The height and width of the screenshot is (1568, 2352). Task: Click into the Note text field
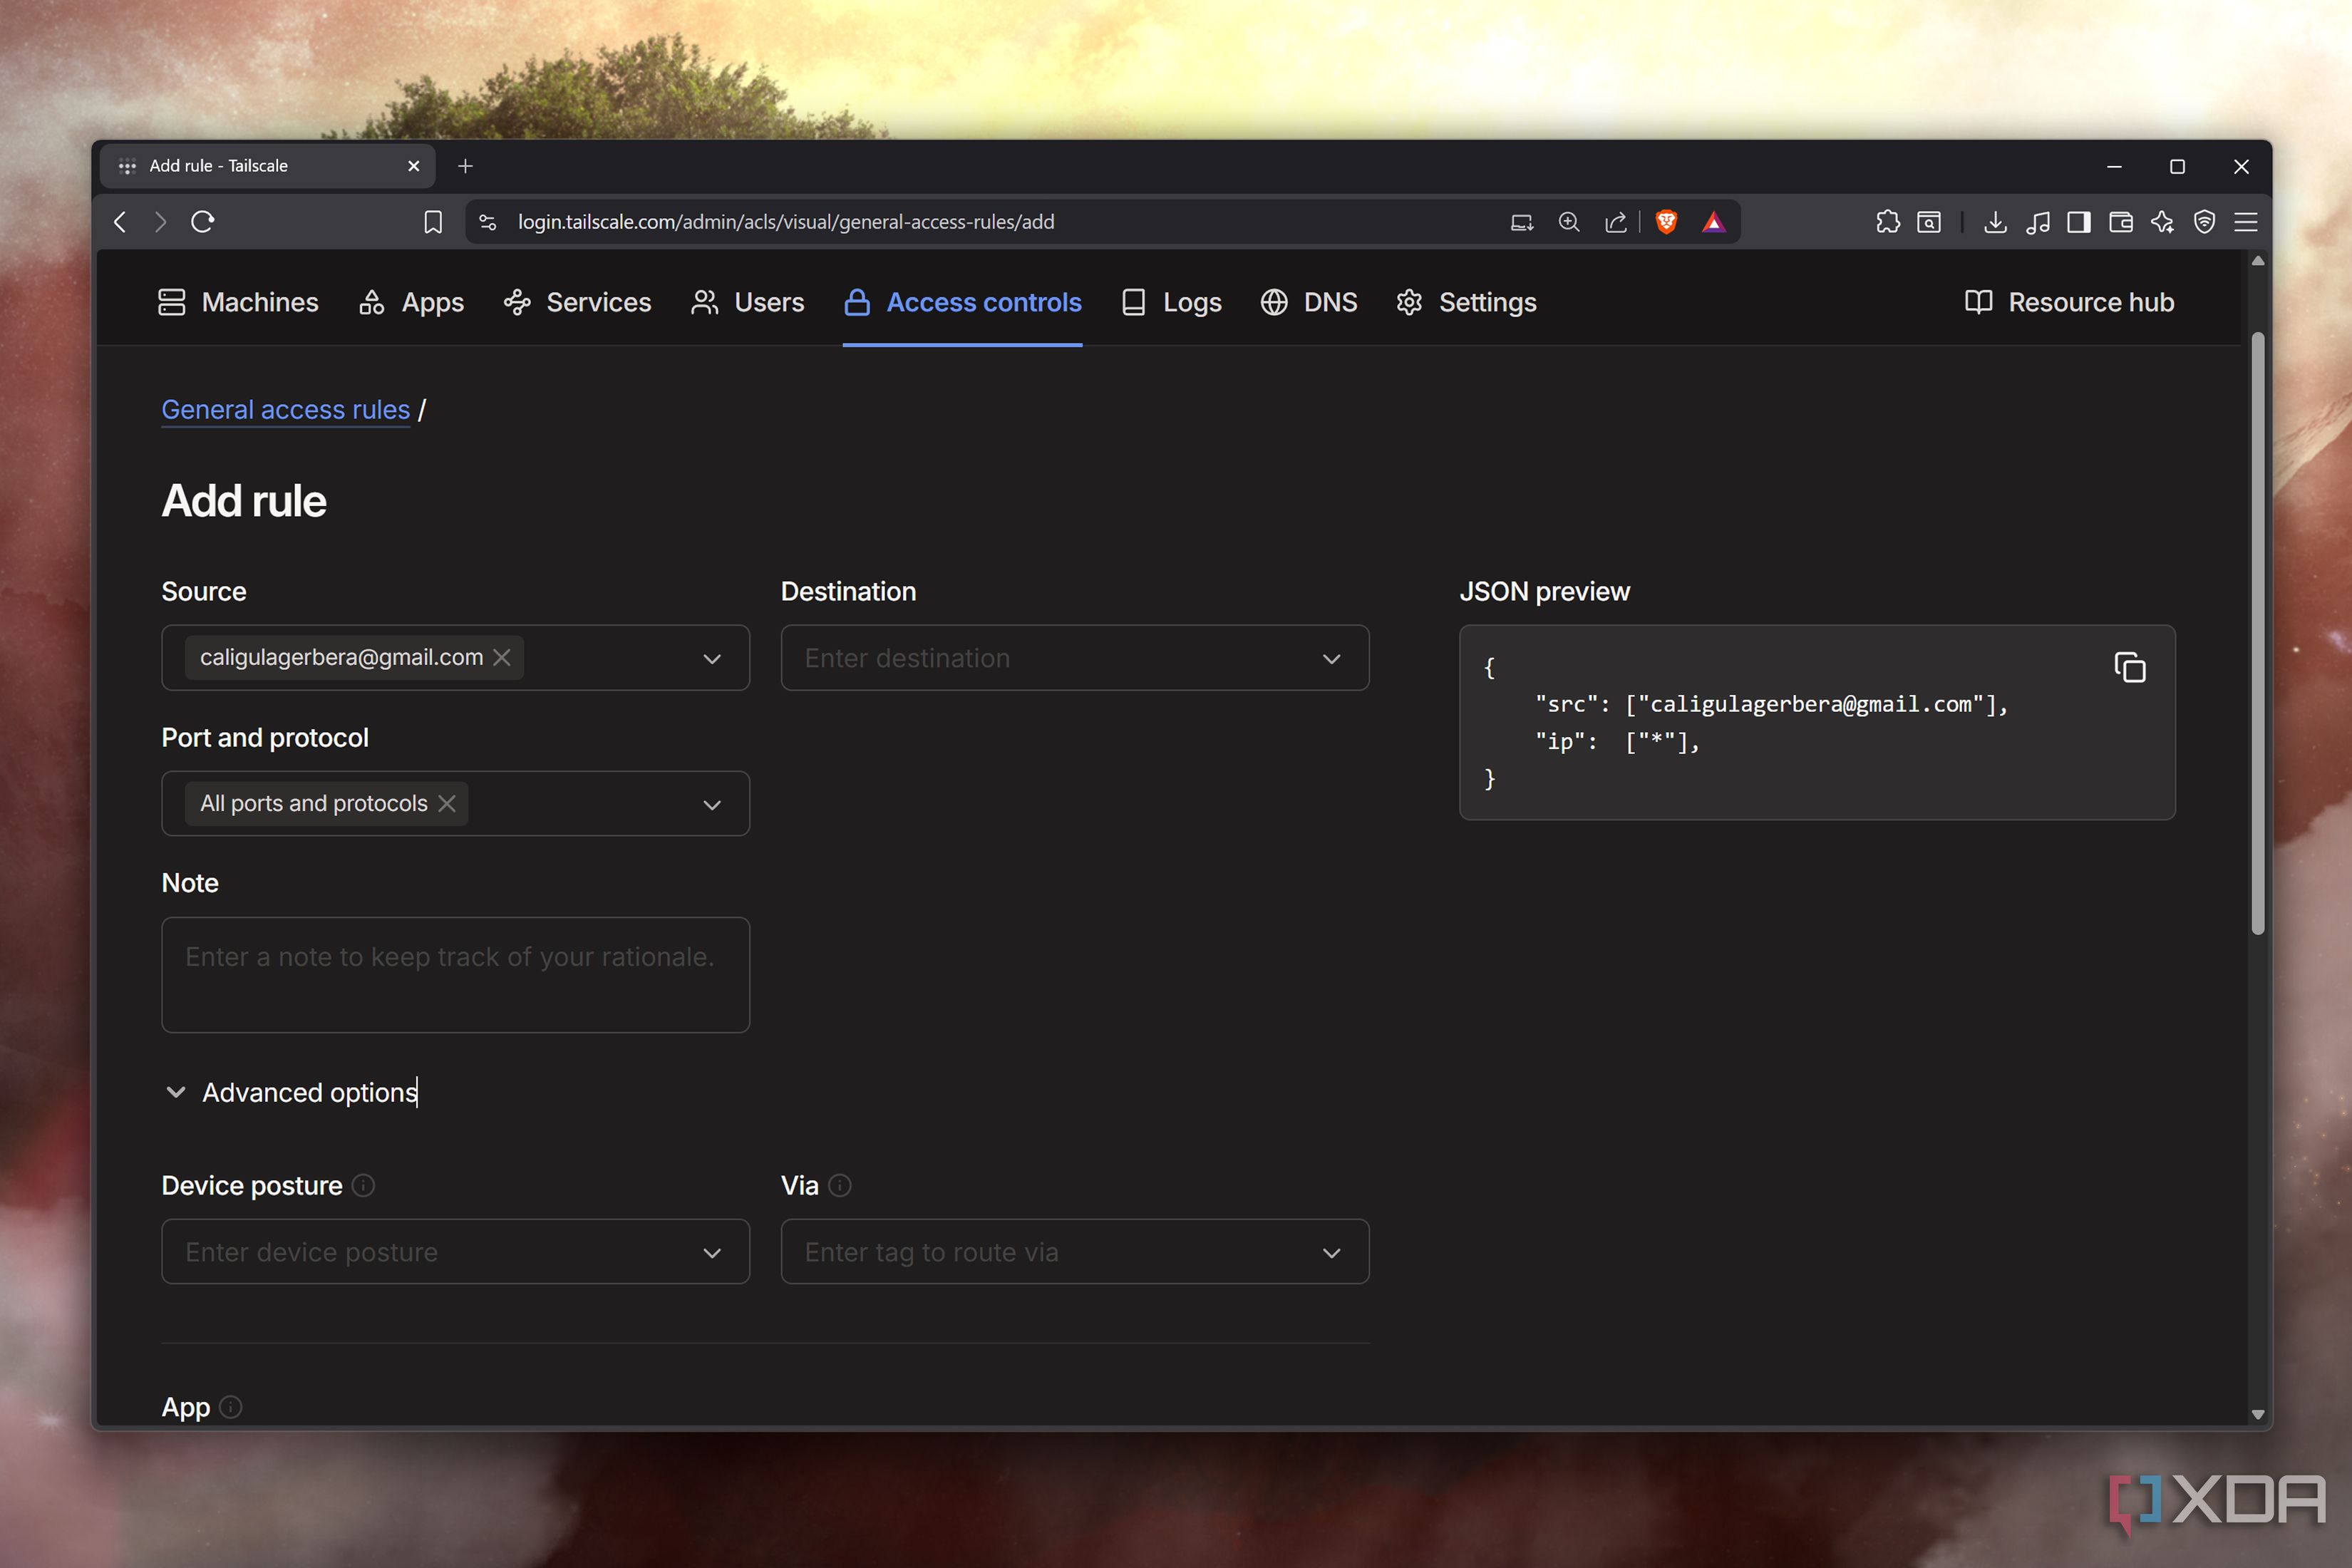pos(455,975)
